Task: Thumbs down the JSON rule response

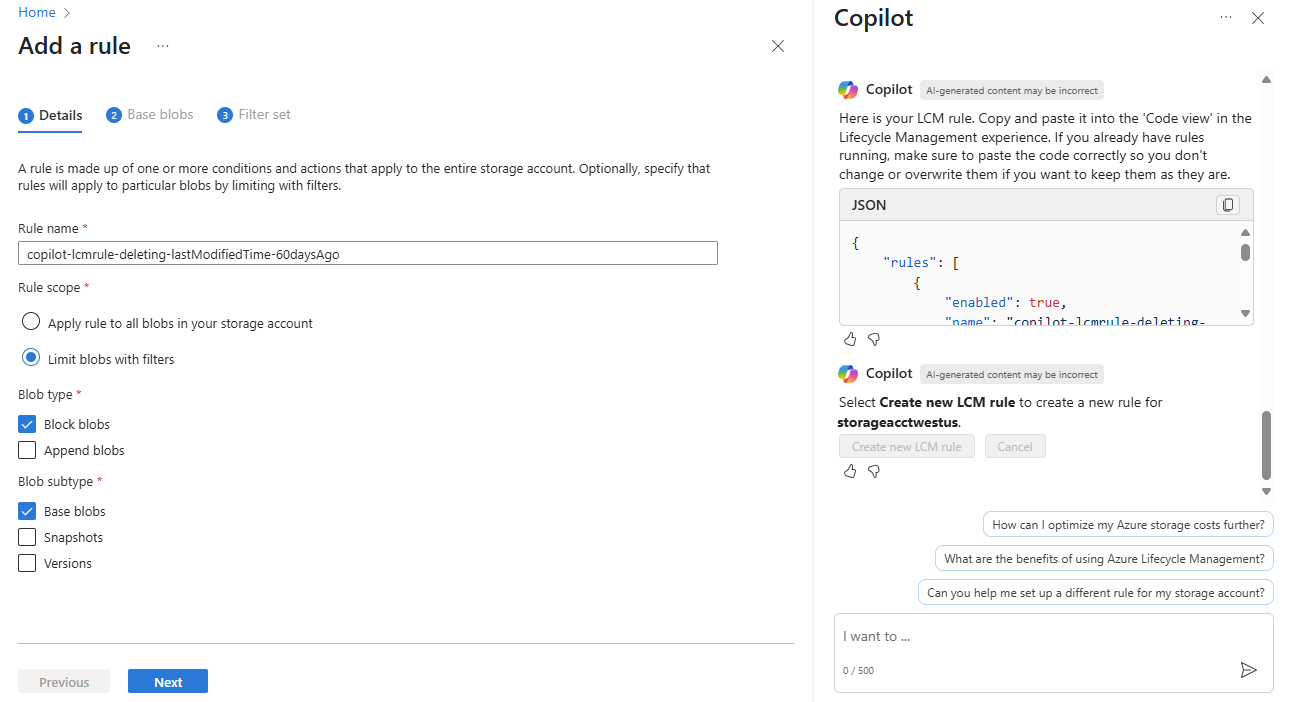Action: [874, 339]
